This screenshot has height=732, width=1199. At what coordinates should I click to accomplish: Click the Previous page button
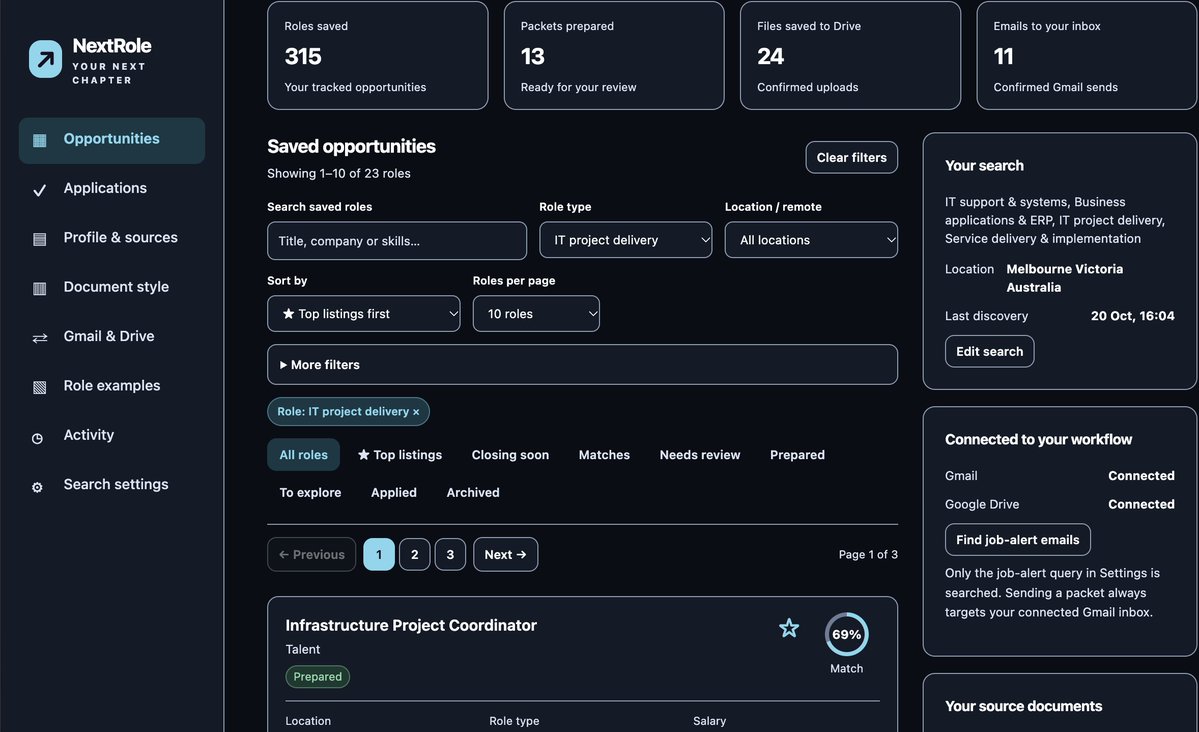coord(311,555)
